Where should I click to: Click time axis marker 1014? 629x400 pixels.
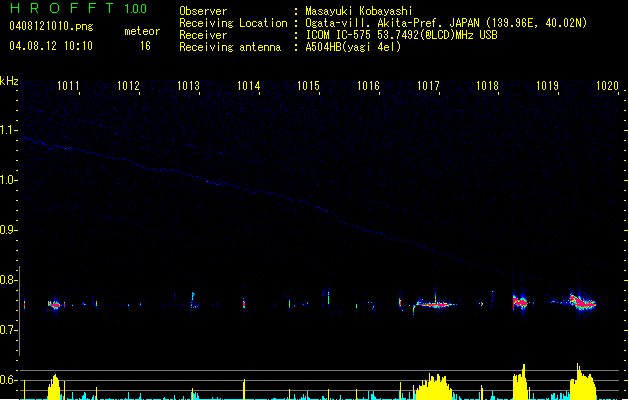(x=248, y=86)
